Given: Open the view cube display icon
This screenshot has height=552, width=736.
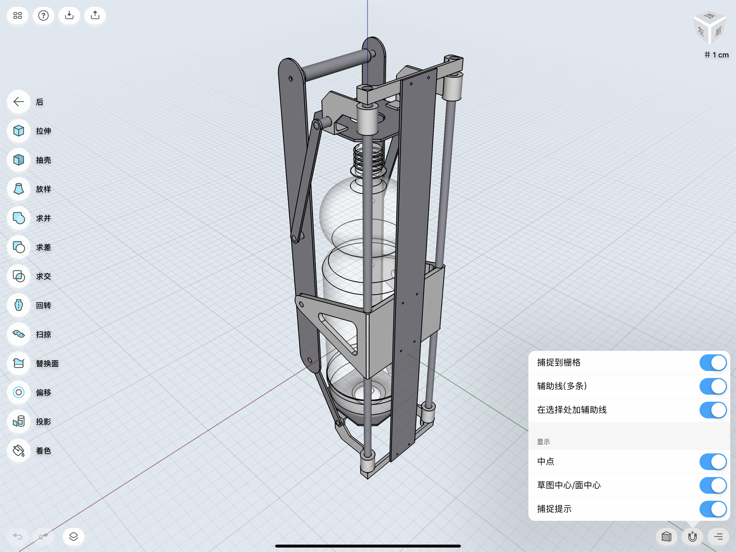Looking at the screenshot, I should tap(666, 536).
